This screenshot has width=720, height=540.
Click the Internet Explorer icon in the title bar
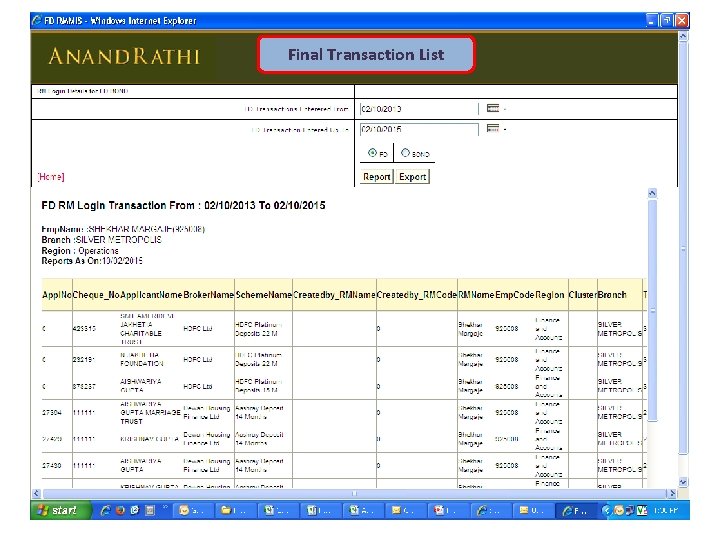[37, 20]
